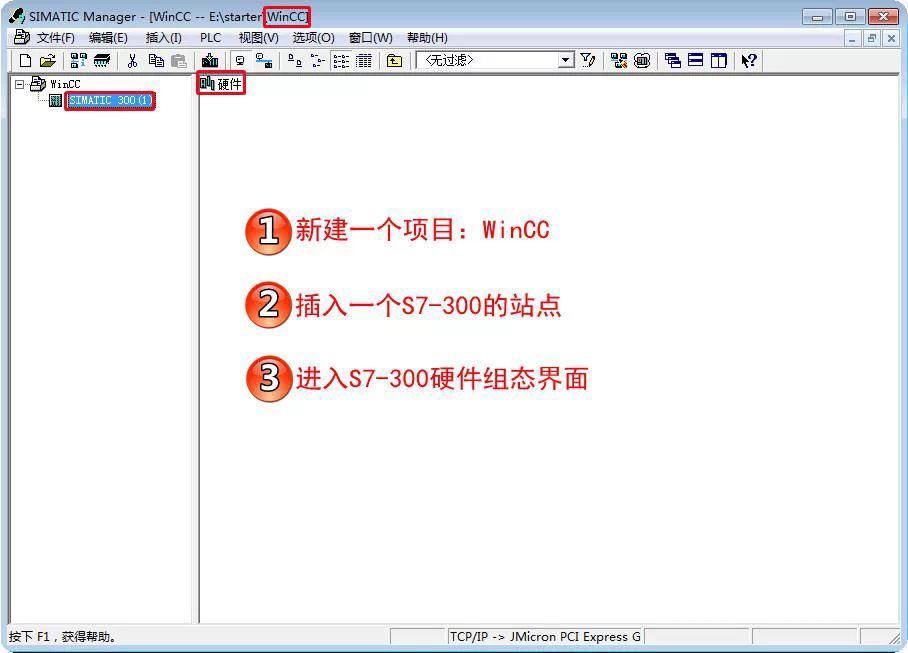This screenshot has width=908, height=653.
Task: Open the 选项(O) menu
Action: (x=313, y=38)
